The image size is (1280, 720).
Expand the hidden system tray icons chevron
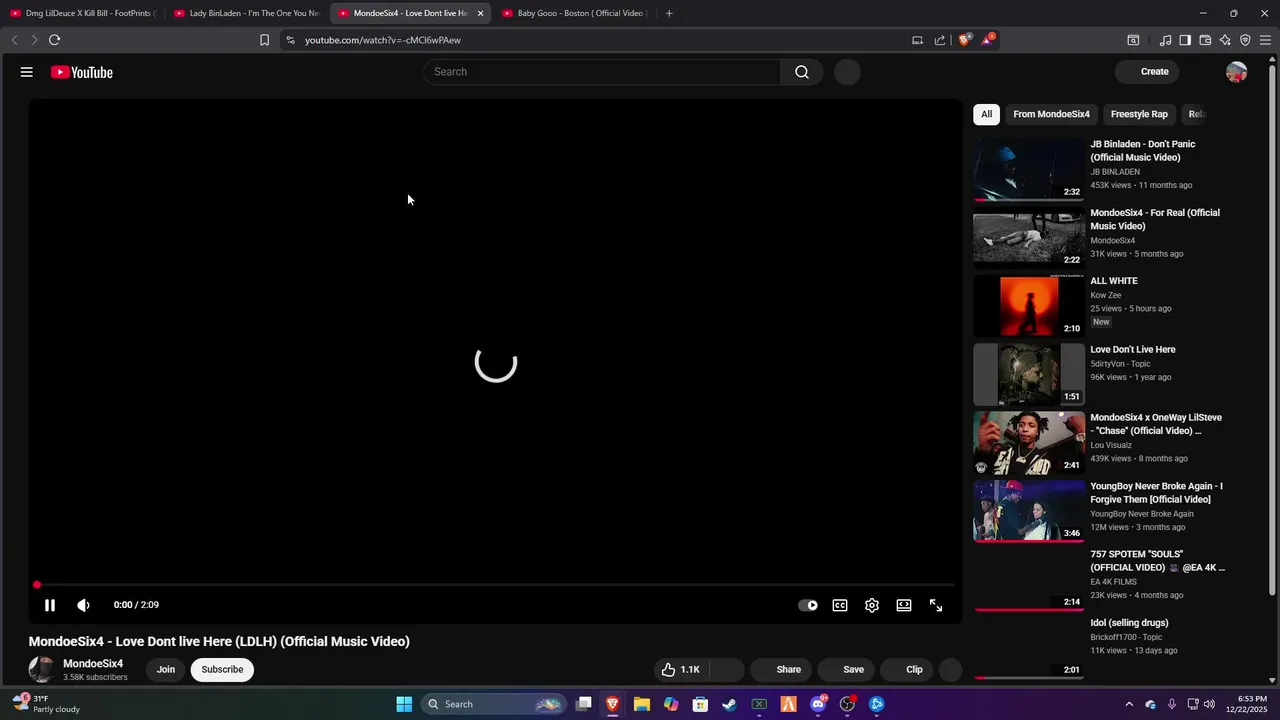1129,704
